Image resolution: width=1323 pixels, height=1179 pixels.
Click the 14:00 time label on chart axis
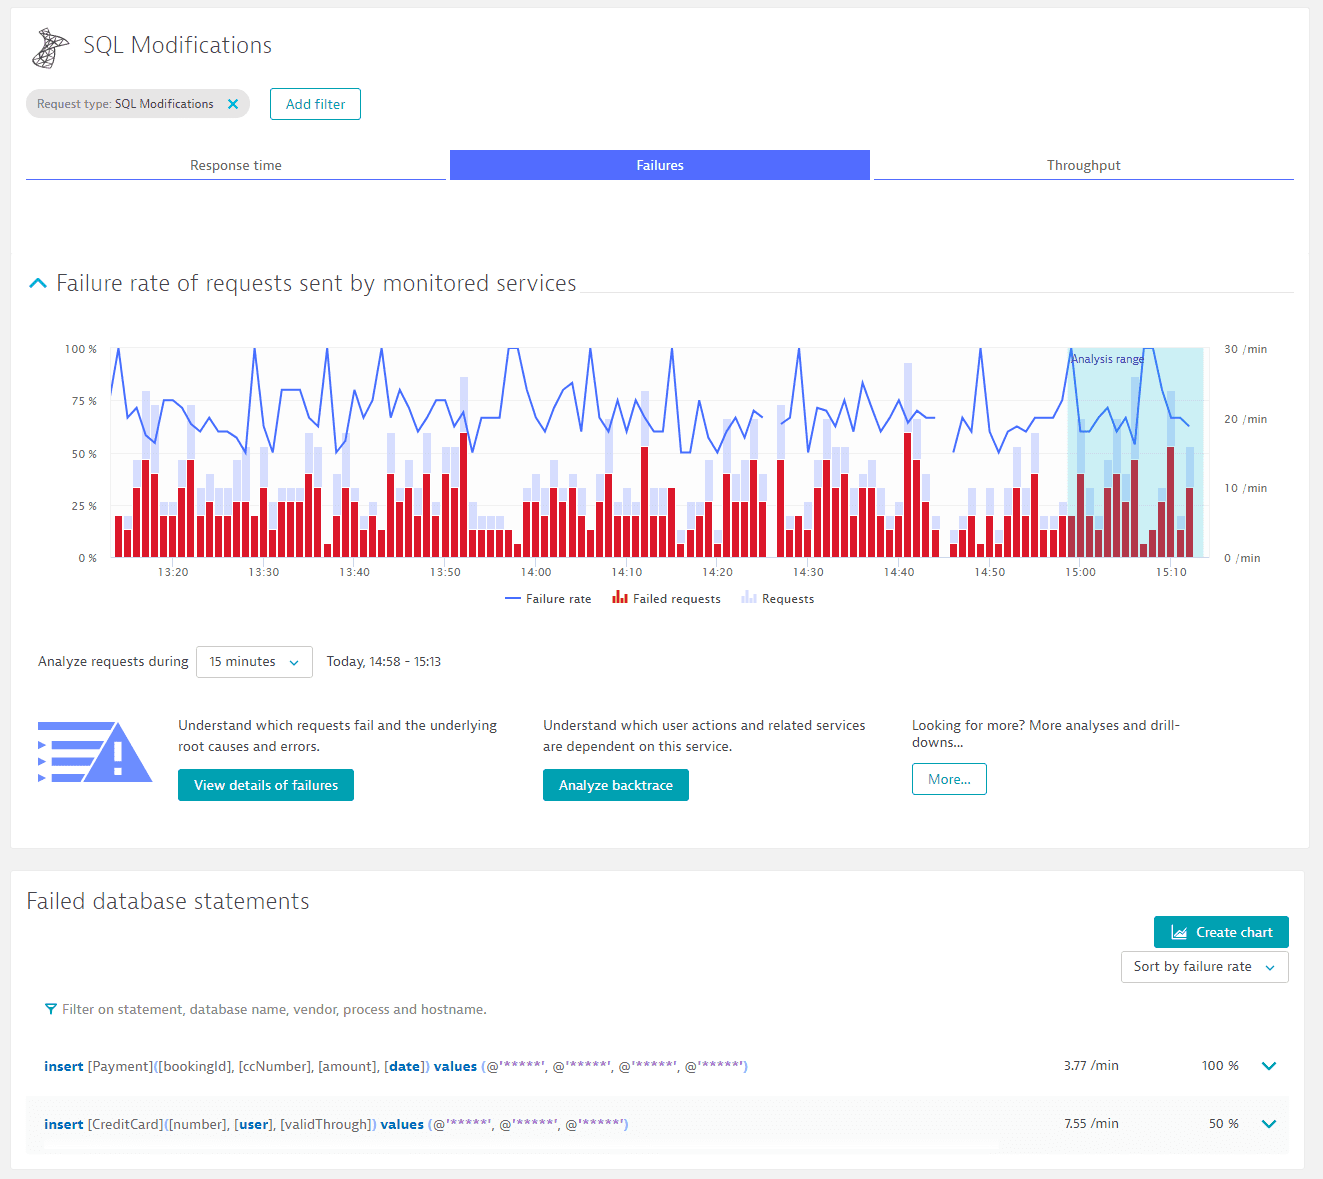point(536,572)
